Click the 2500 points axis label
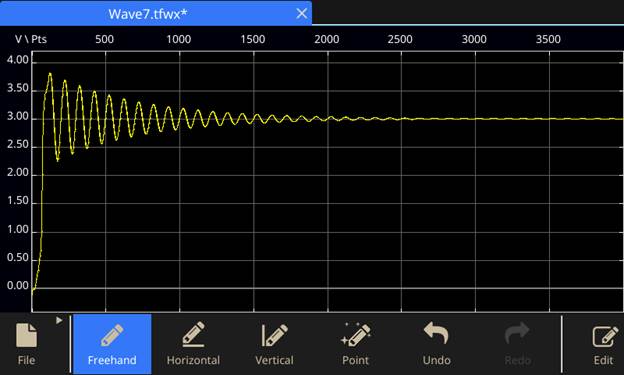 point(400,39)
